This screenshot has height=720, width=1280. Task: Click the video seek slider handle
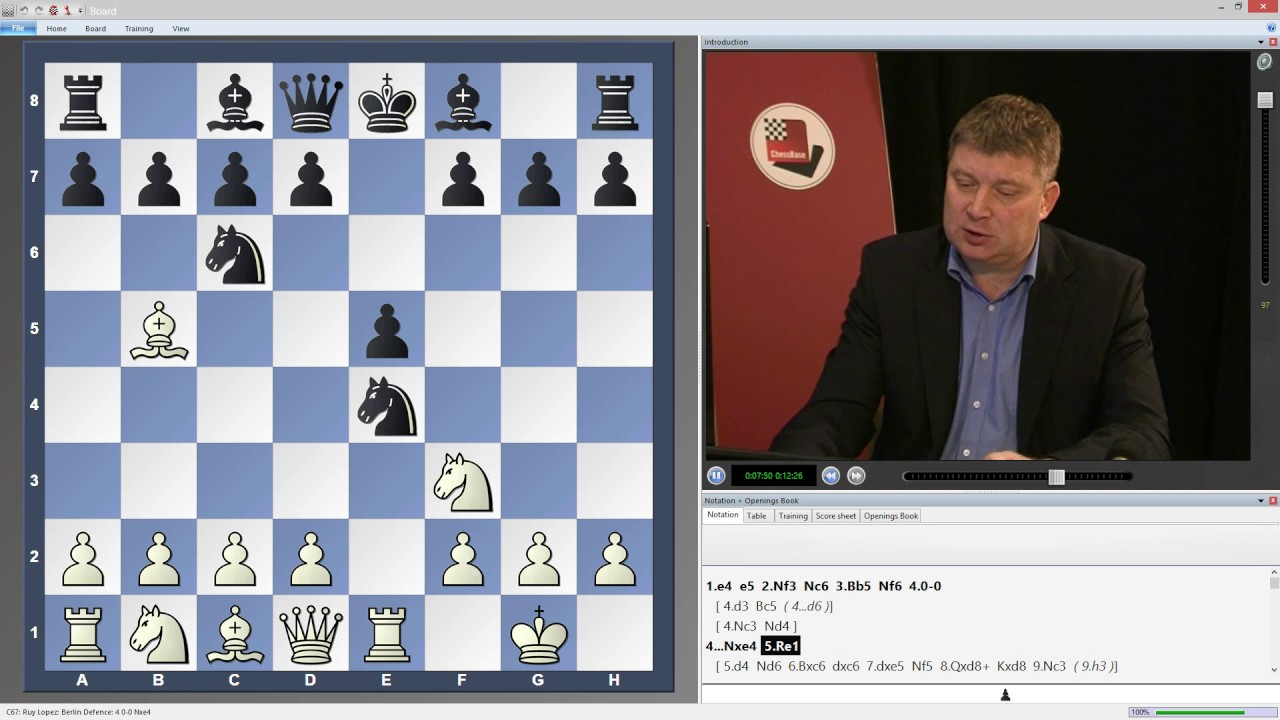tap(1057, 477)
